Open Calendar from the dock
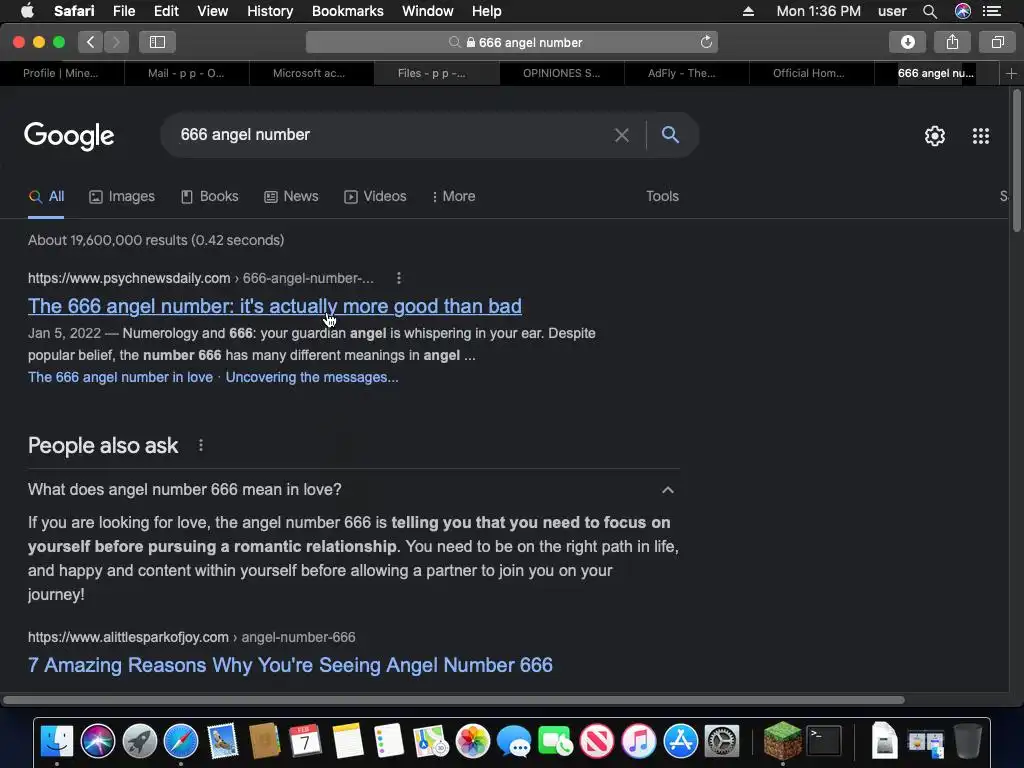 [x=305, y=741]
